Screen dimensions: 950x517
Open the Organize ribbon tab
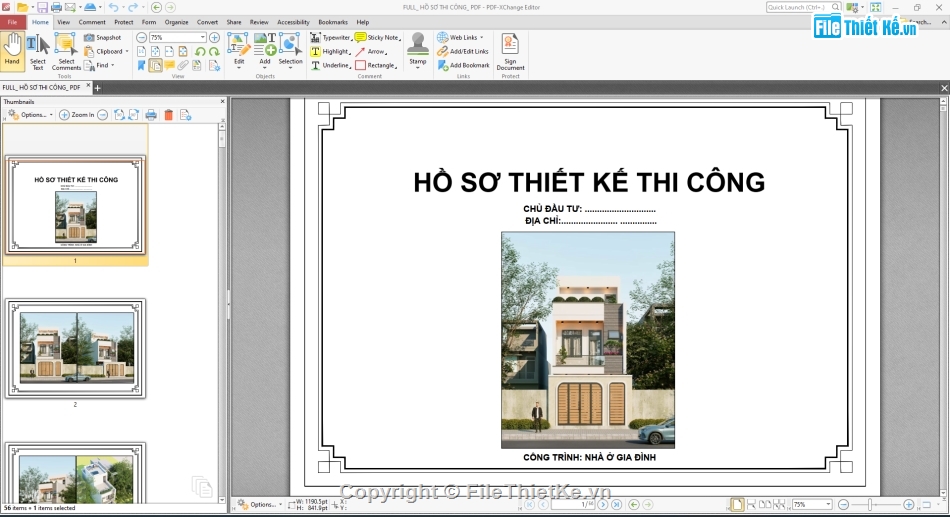pyautogui.click(x=176, y=22)
